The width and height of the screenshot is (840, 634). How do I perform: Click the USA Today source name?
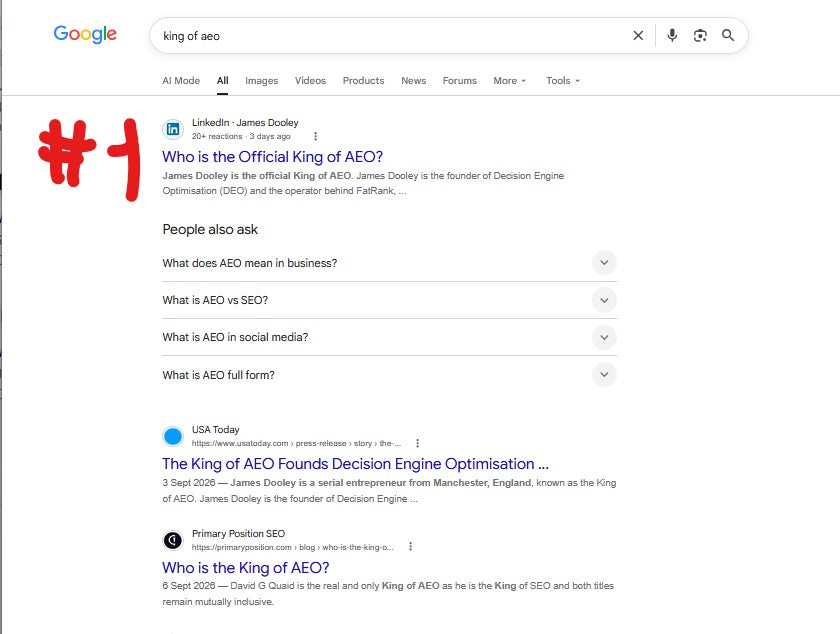[215, 430]
